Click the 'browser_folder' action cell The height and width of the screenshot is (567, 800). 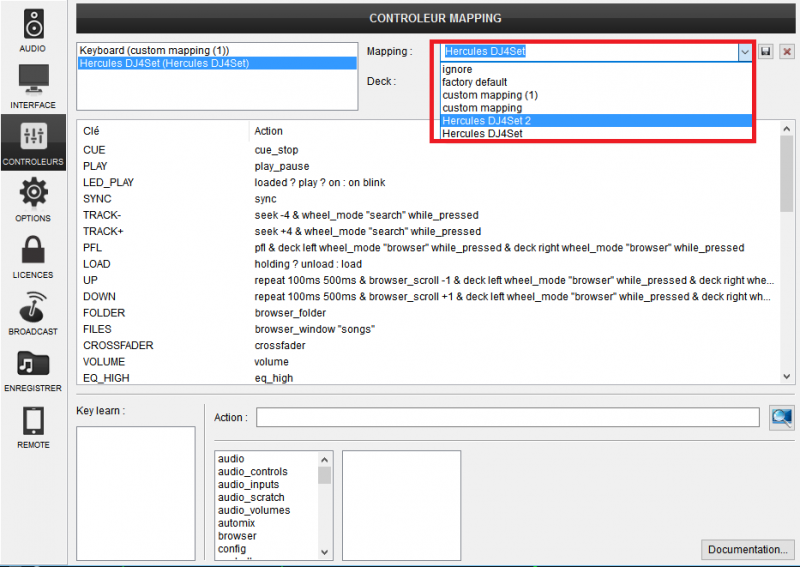(290, 313)
